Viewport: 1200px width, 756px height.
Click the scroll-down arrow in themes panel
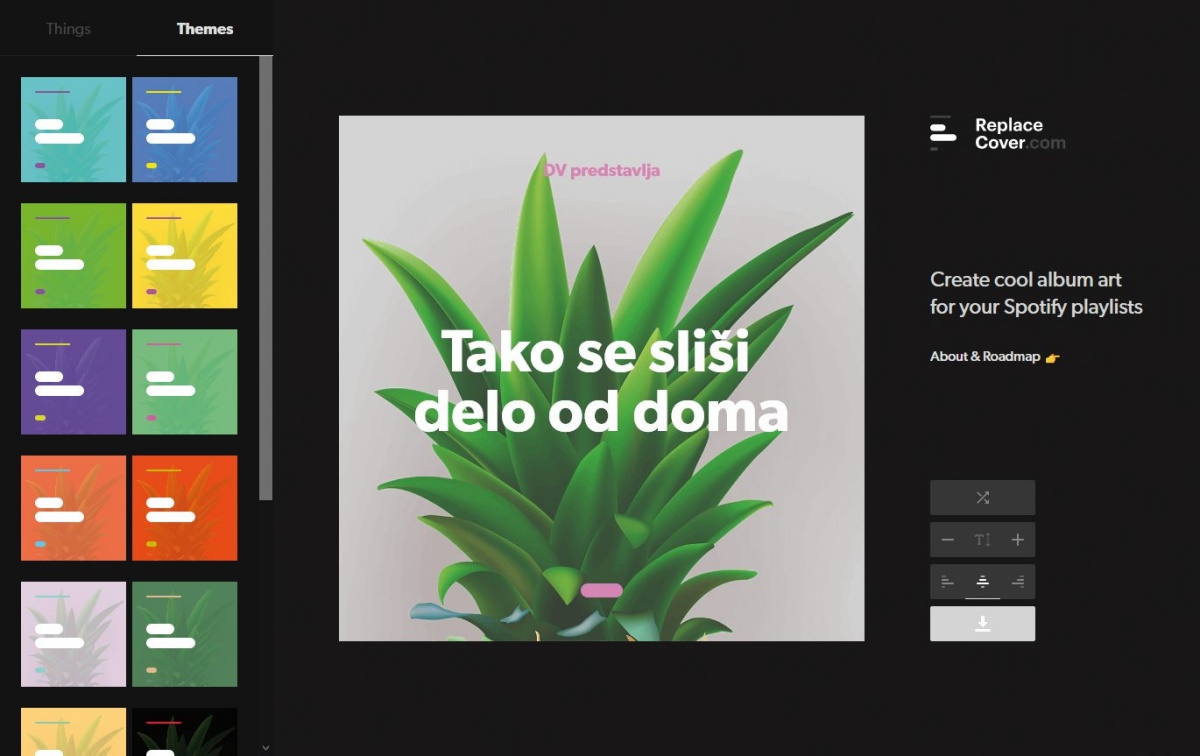pos(265,747)
